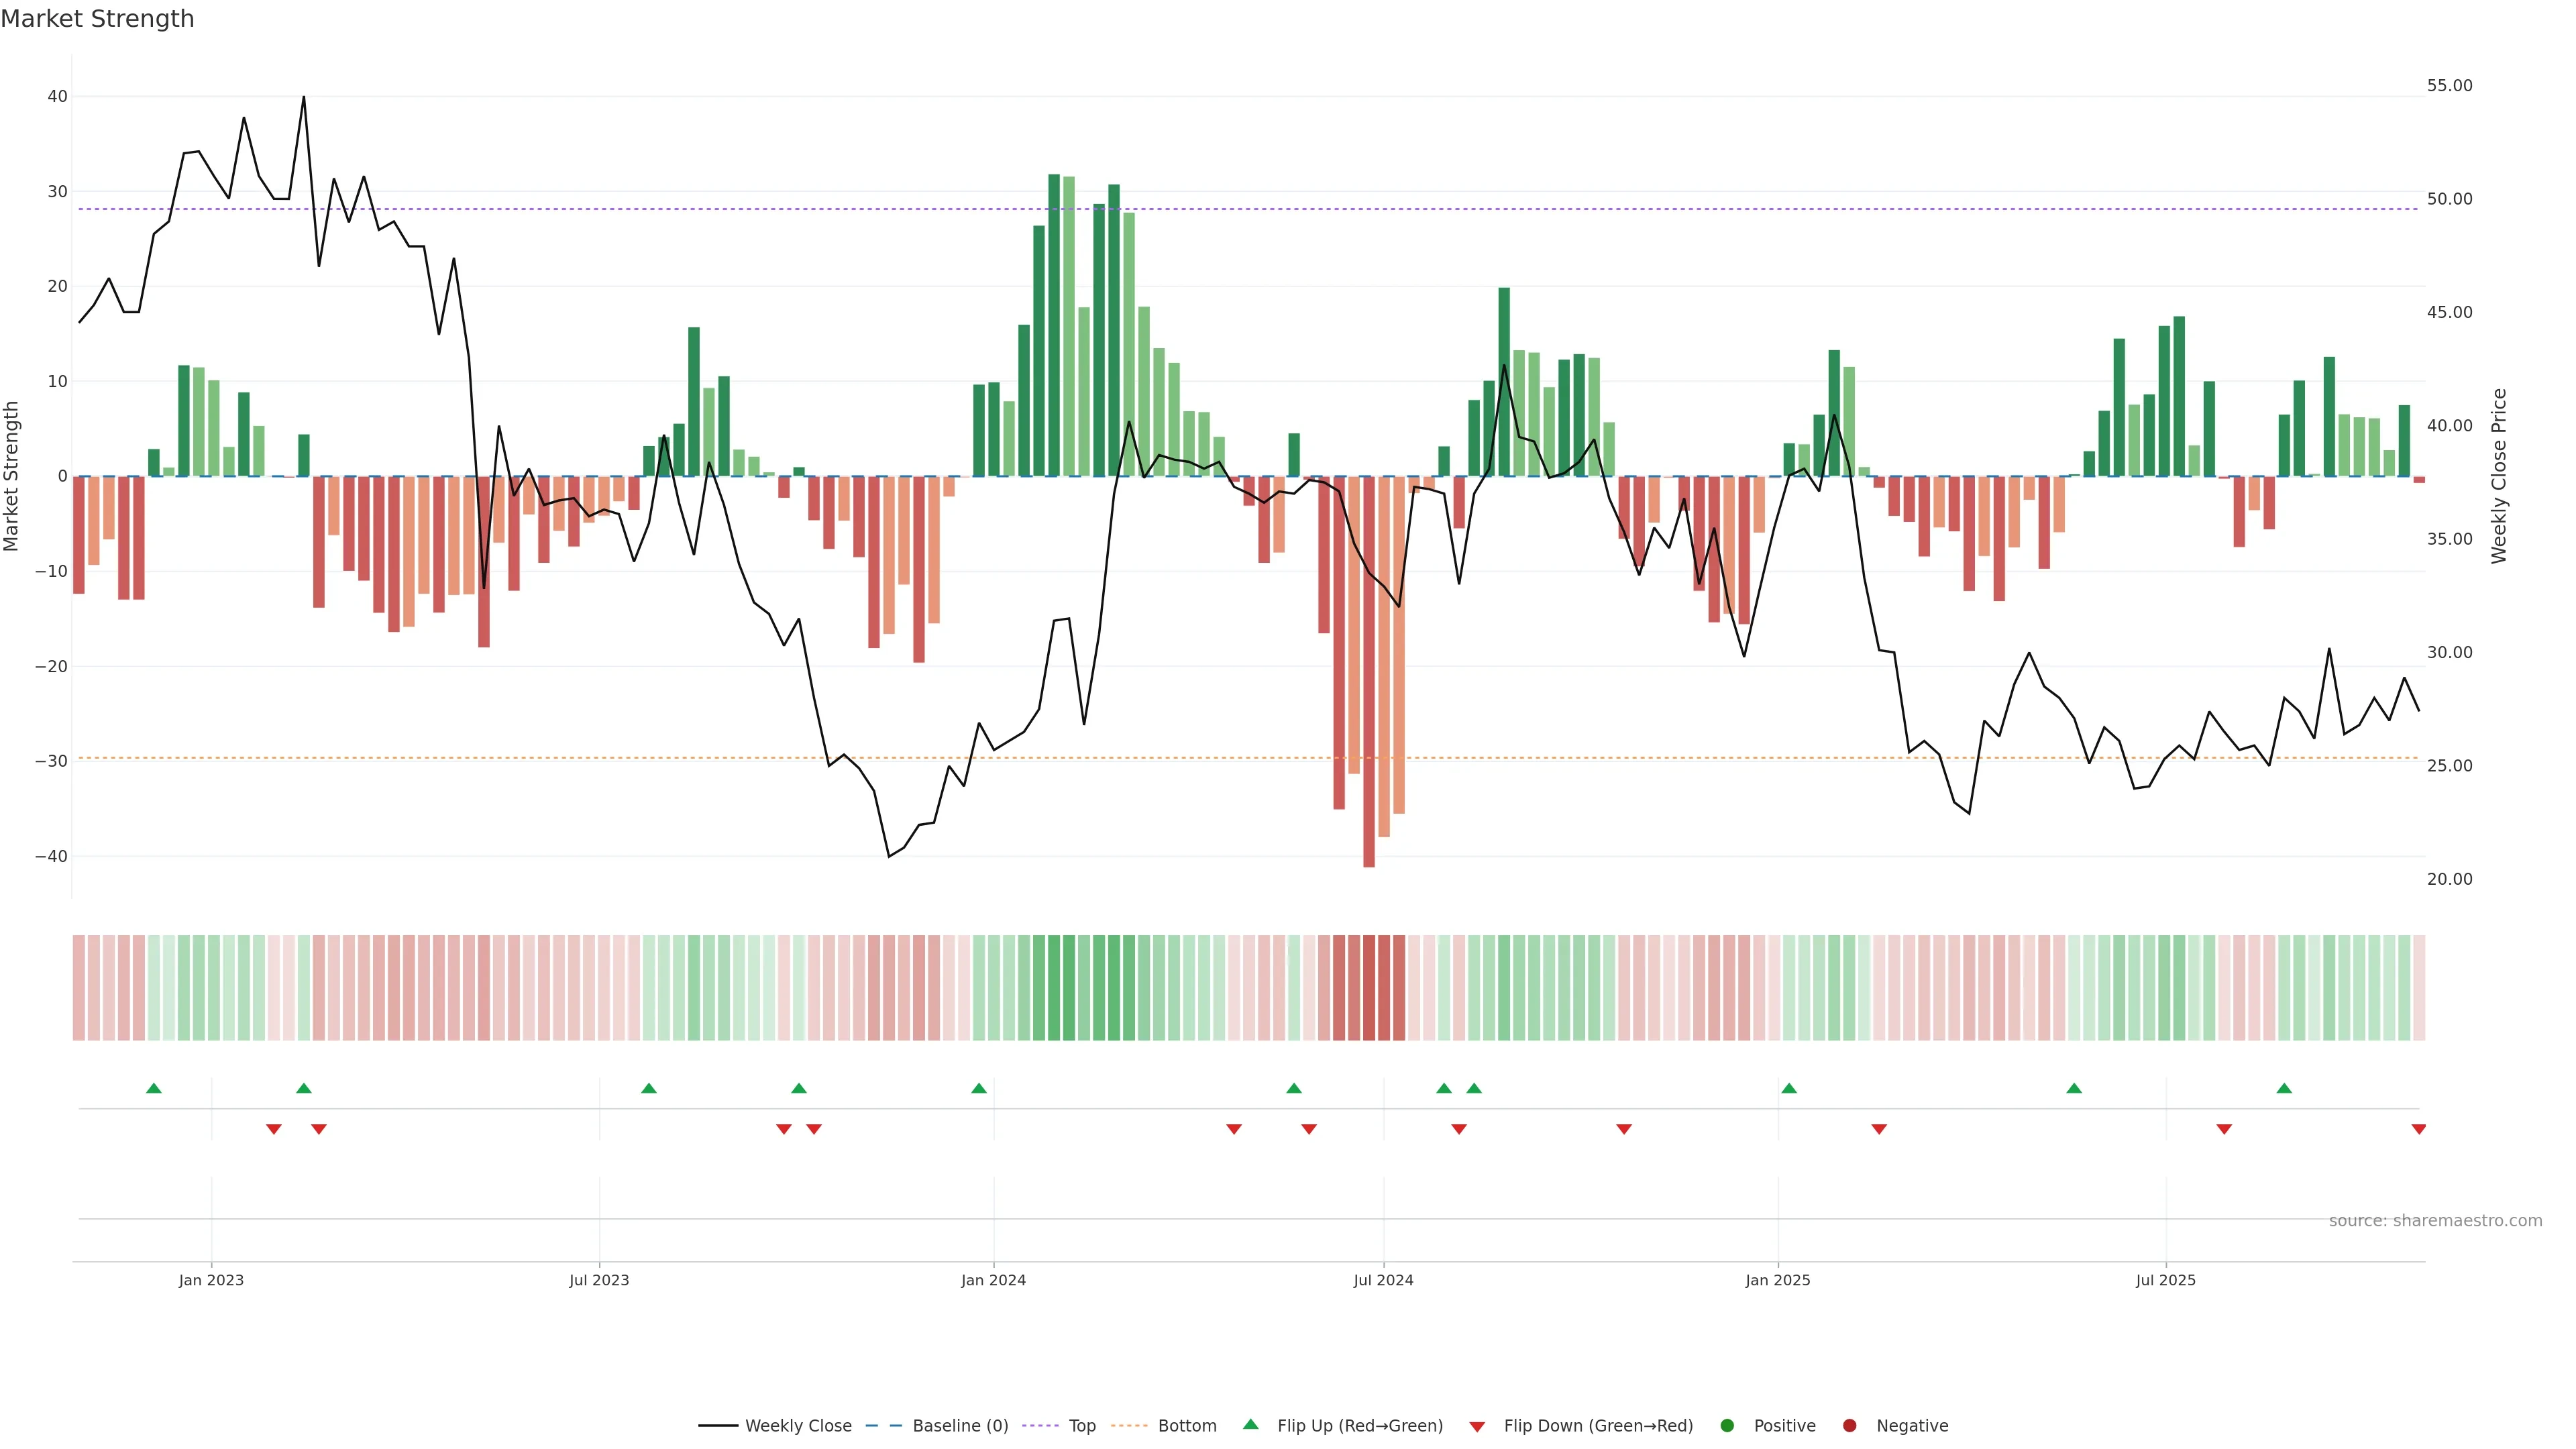Click the Jul 2025 x-axis label
2576x1449 pixels.
point(2165,1280)
